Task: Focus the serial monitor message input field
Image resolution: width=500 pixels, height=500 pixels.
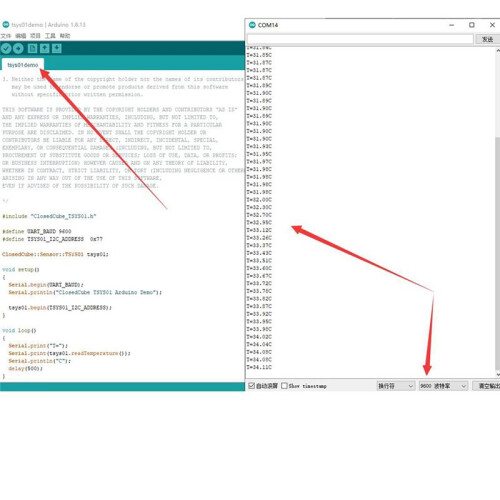Action: tap(360, 39)
